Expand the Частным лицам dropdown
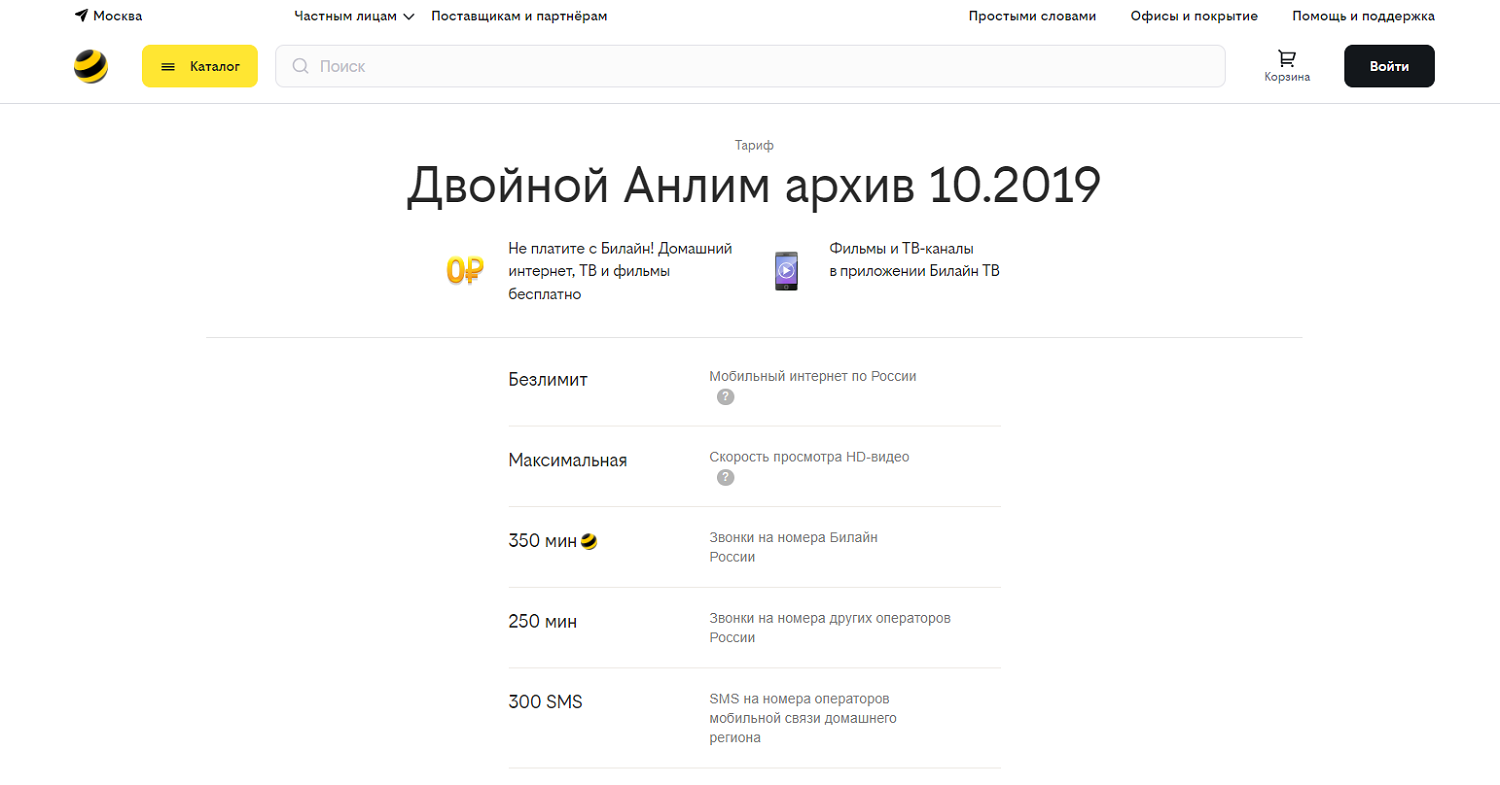Image resolution: width=1500 pixels, height=785 pixels. pos(354,16)
